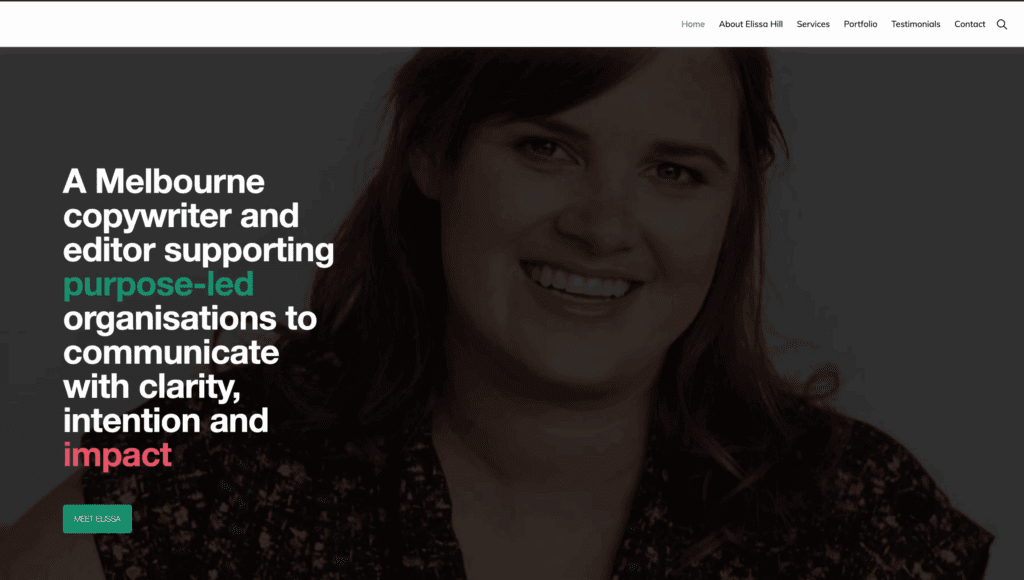This screenshot has height=580, width=1024.
Task: Open the Contact navigation link
Action: [969, 24]
